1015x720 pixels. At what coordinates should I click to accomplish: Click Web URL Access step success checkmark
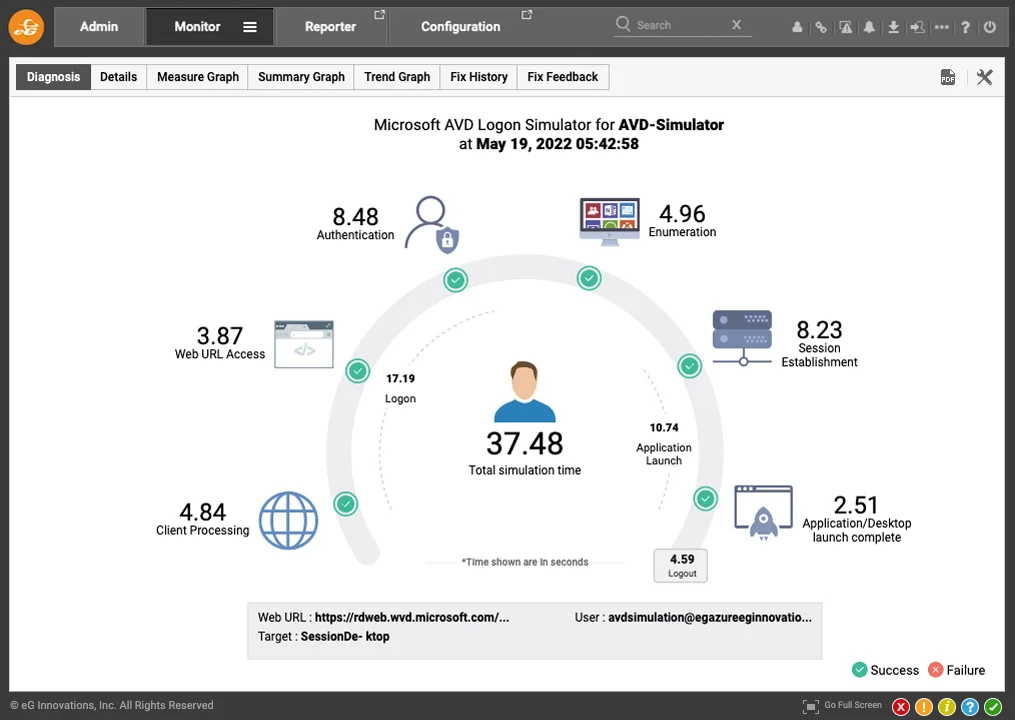tap(357, 371)
